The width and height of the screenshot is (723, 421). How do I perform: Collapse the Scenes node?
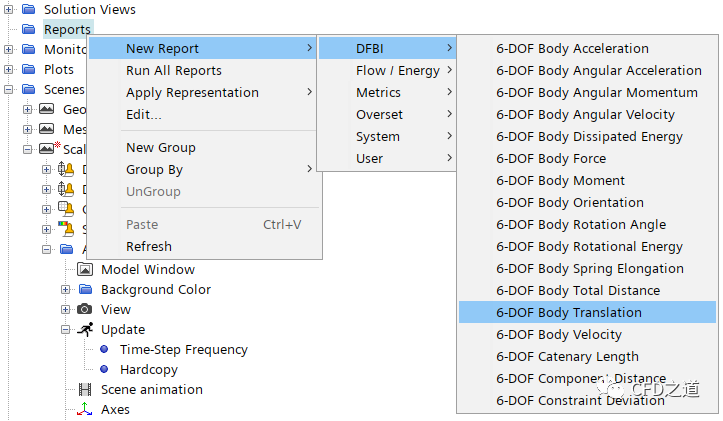point(8,89)
